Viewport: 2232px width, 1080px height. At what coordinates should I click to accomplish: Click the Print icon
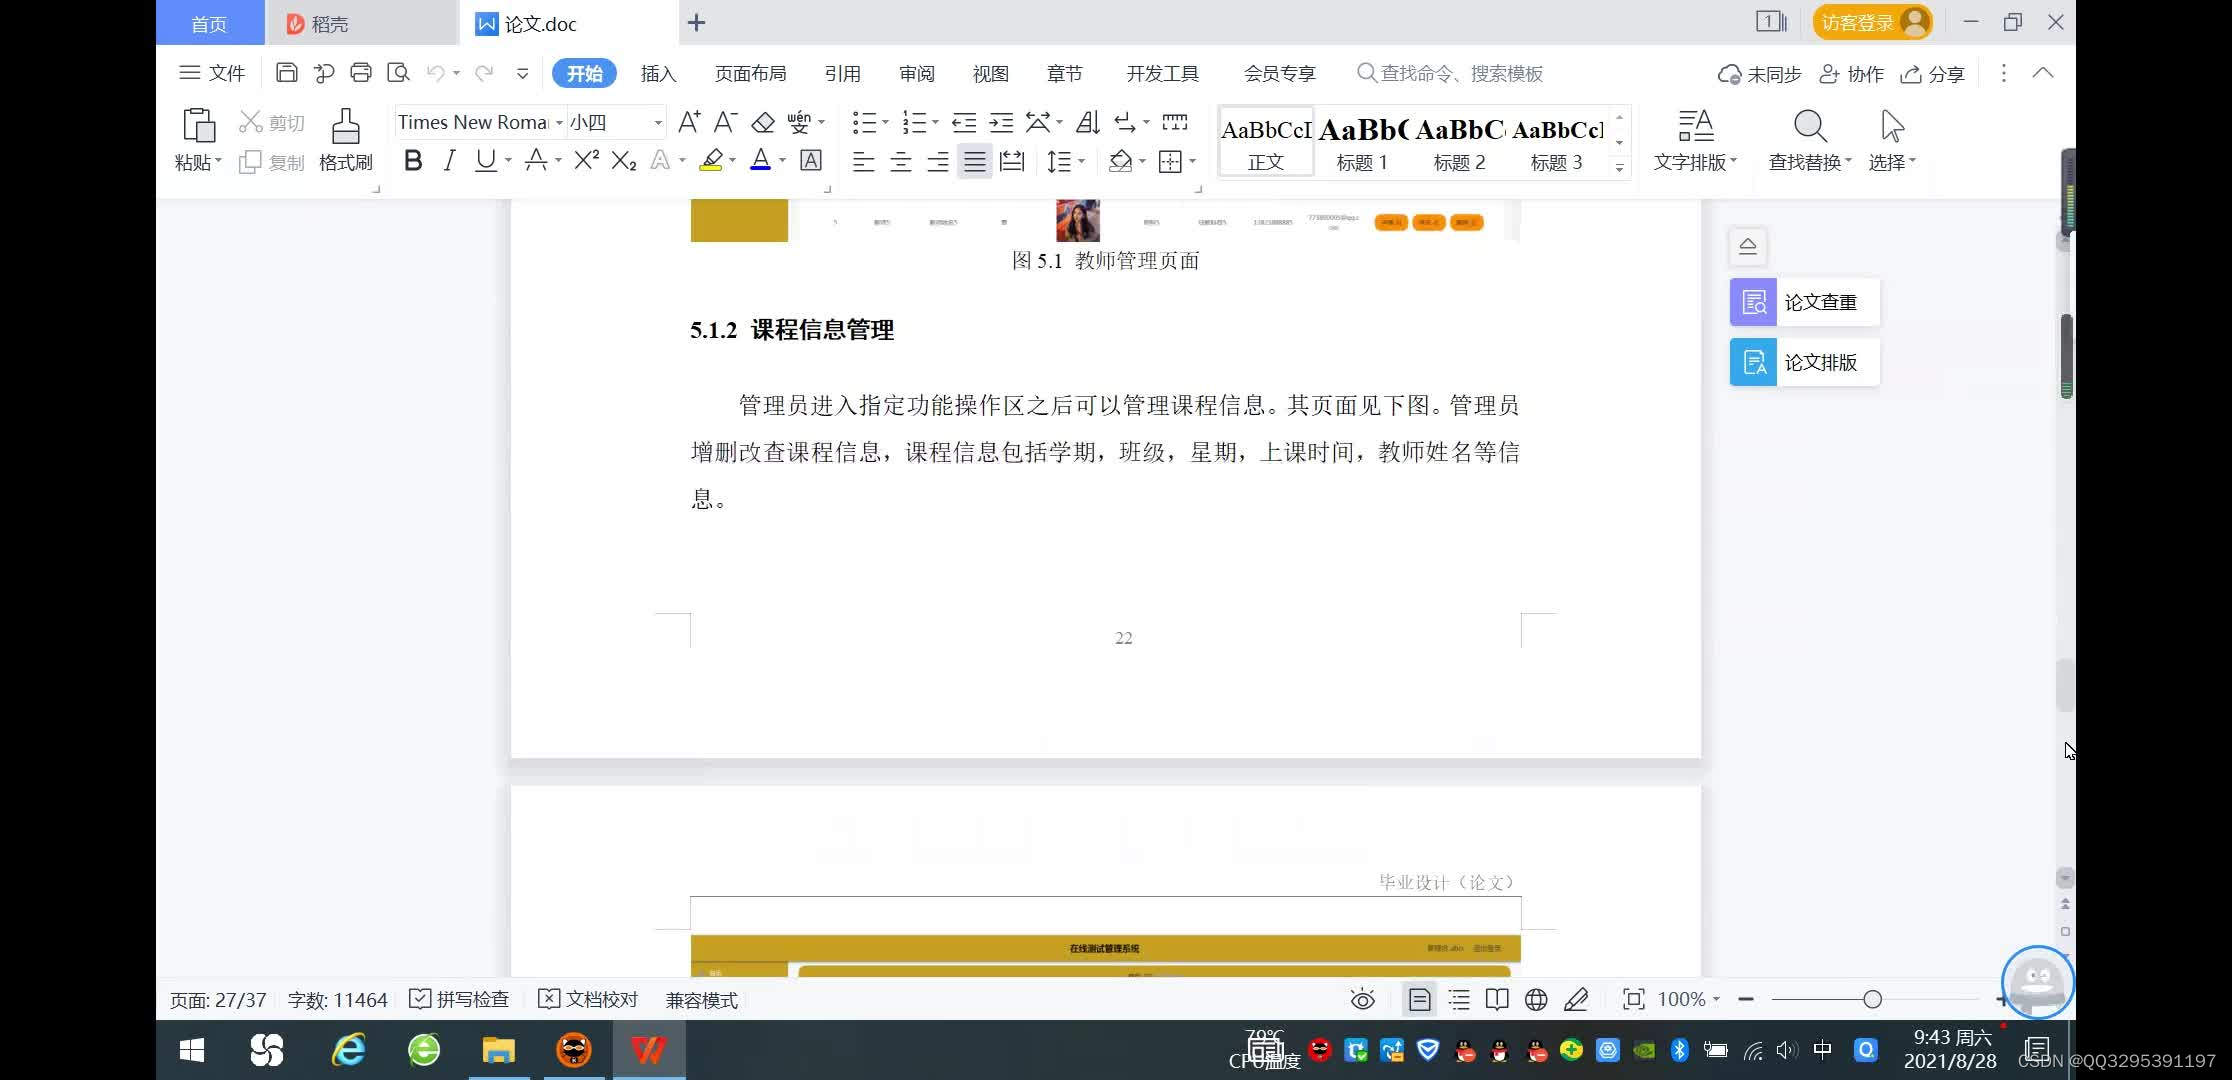[361, 73]
